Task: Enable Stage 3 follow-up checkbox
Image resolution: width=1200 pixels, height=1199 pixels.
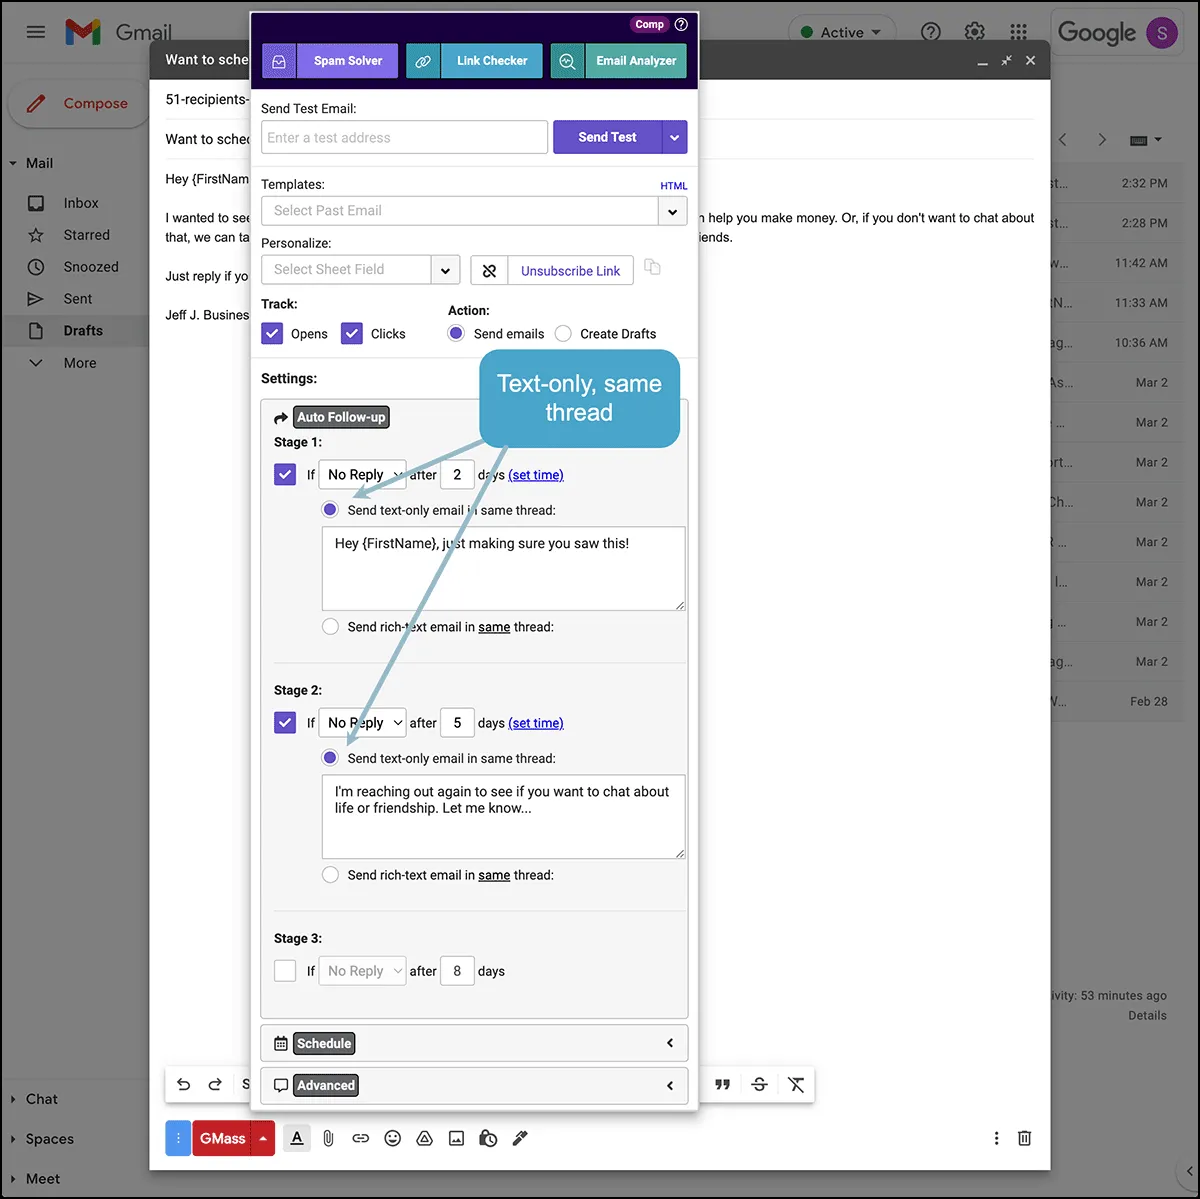Action: [x=285, y=970]
